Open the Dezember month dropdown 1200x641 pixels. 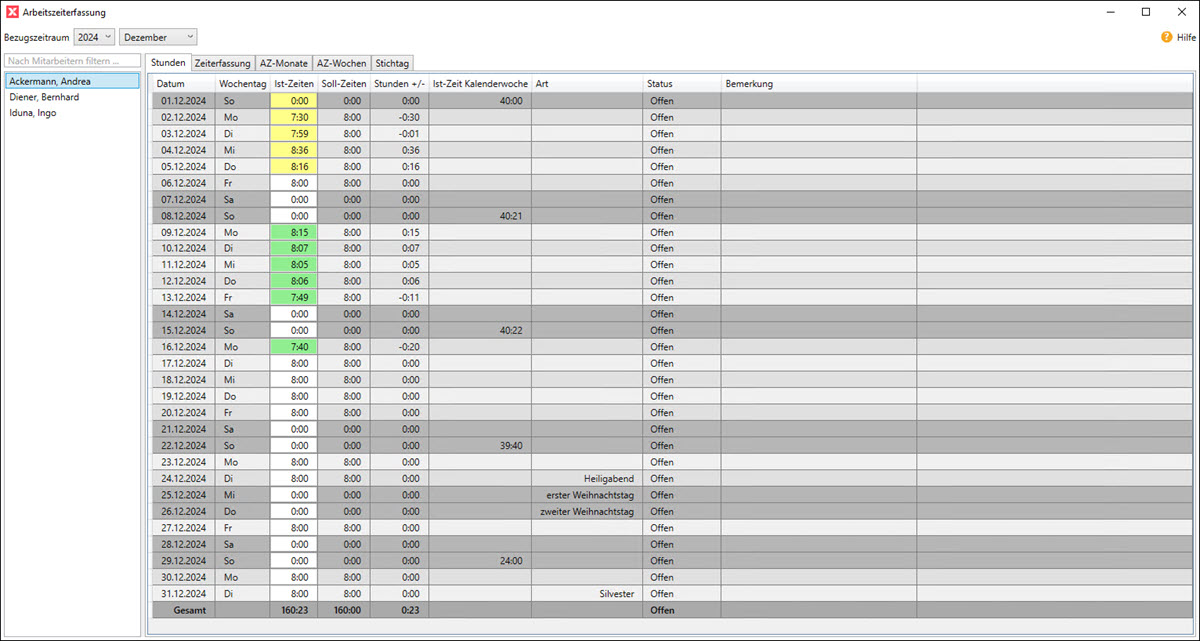(x=158, y=37)
